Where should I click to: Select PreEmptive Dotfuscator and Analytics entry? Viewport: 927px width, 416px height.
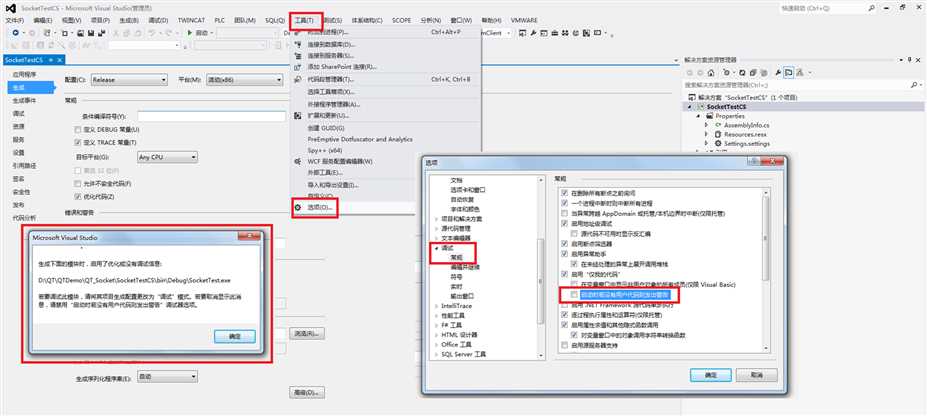coord(360,139)
